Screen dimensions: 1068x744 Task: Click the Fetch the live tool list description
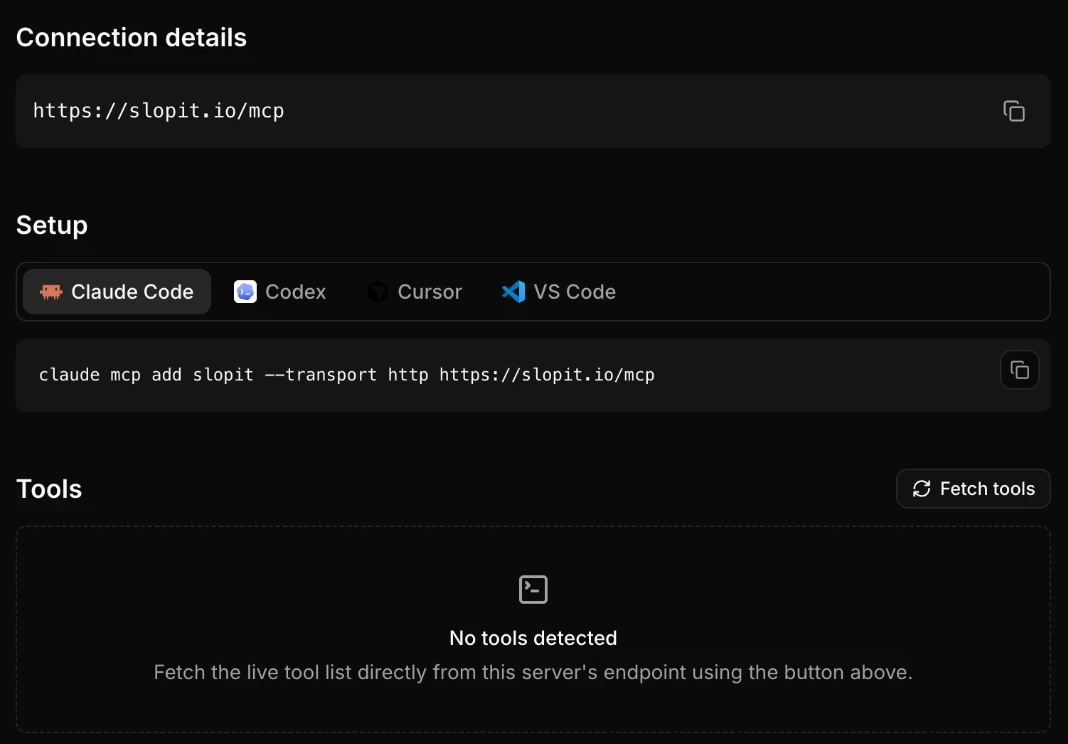pyautogui.click(x=533, y=672)
